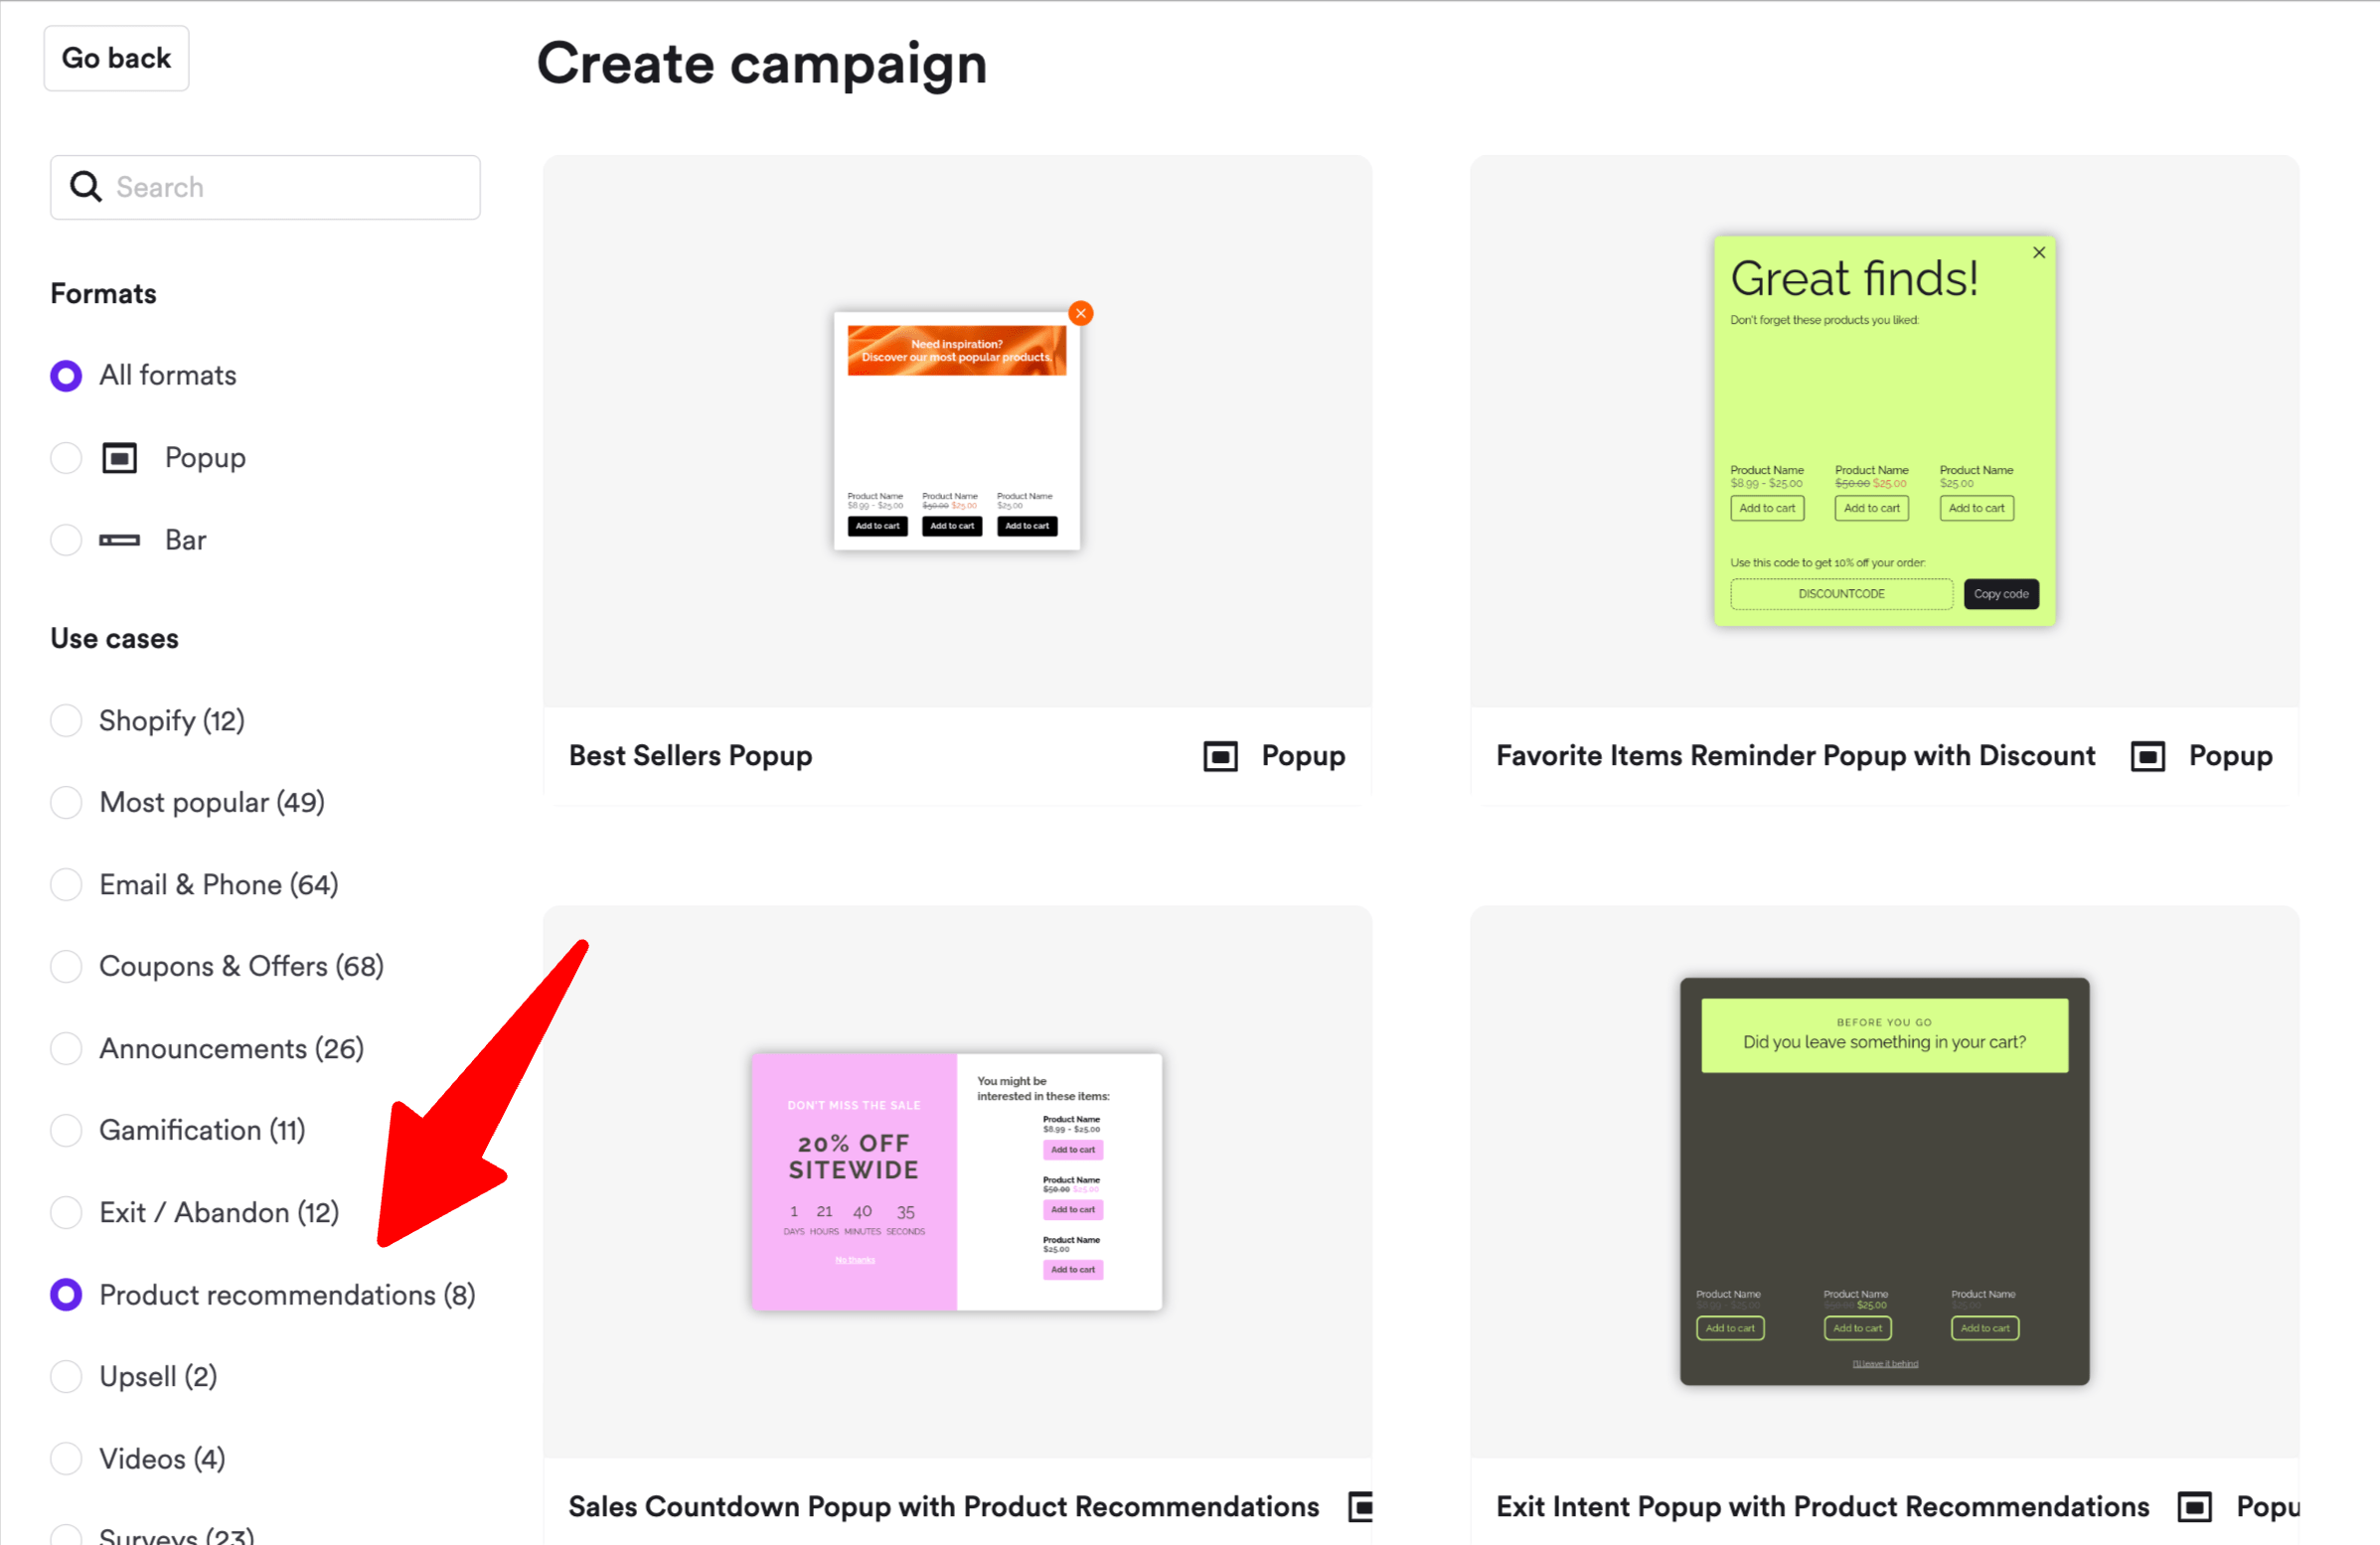This screenshot has height=1545, width=2380.
Task: Click the search magnifier icon
Action: 85,187
